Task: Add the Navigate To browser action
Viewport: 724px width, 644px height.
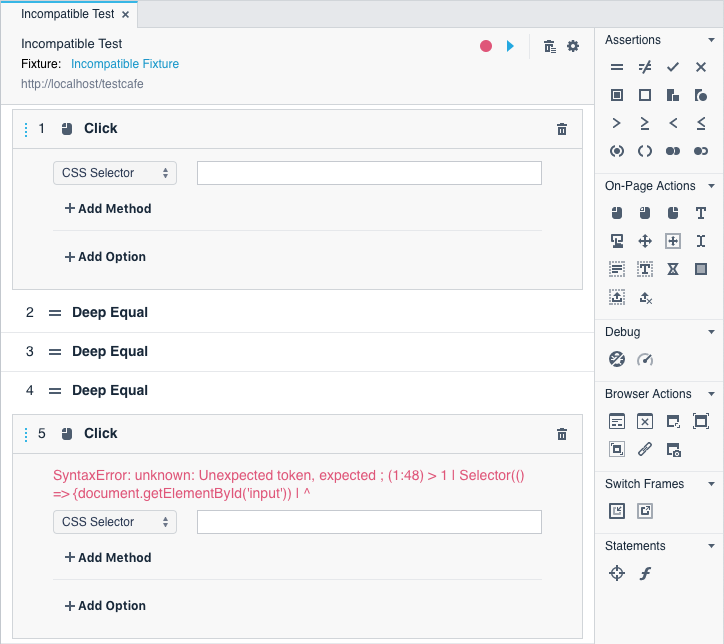Action: 616,421
